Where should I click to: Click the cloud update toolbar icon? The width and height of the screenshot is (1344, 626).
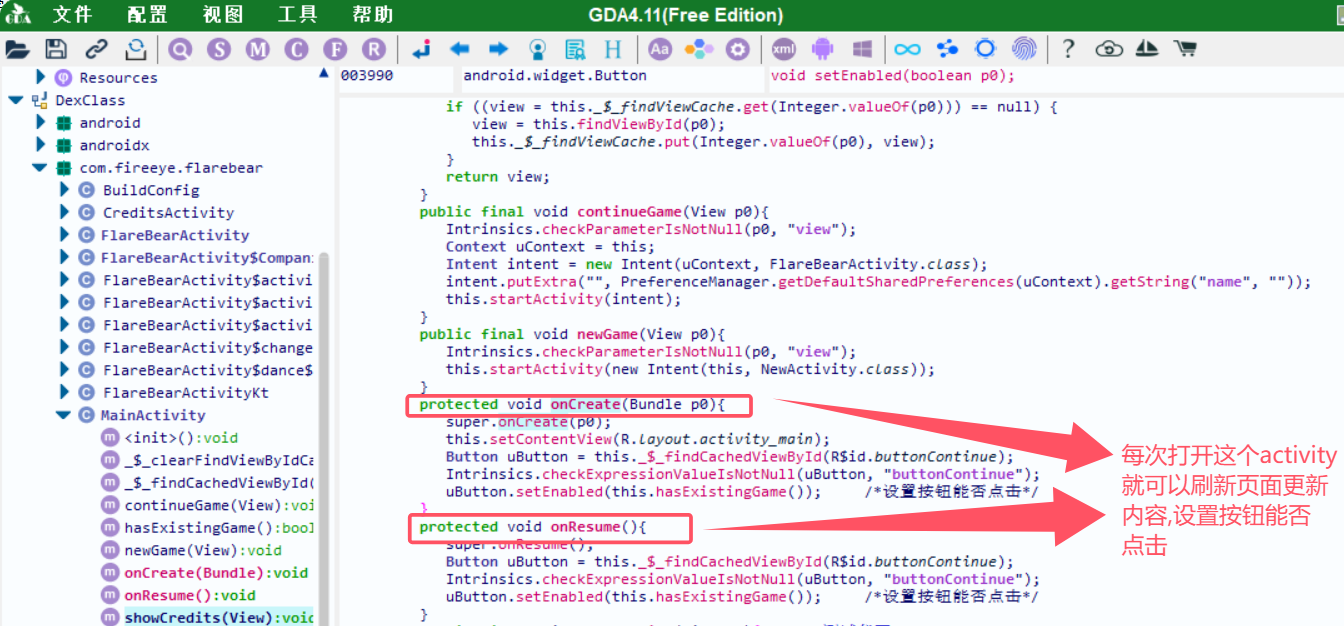[1109, 48]
